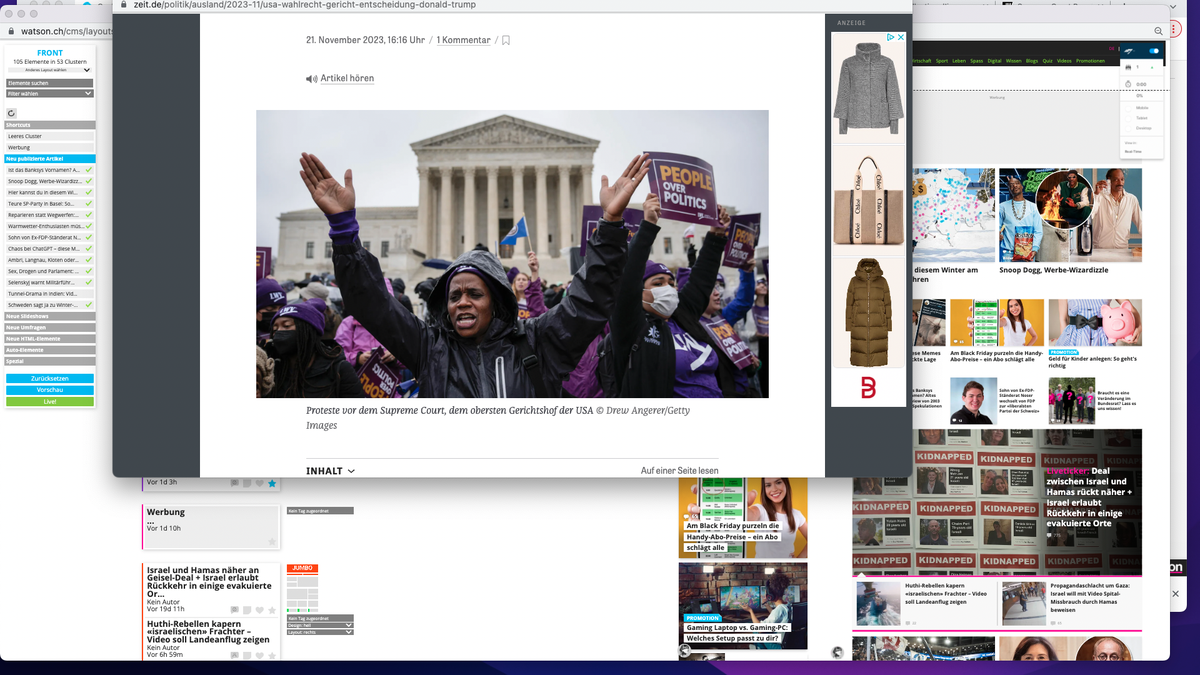The image size is (1200, 675).
Task: Click the star icon on the Werbung card
Action: click(x=271, y=541)
